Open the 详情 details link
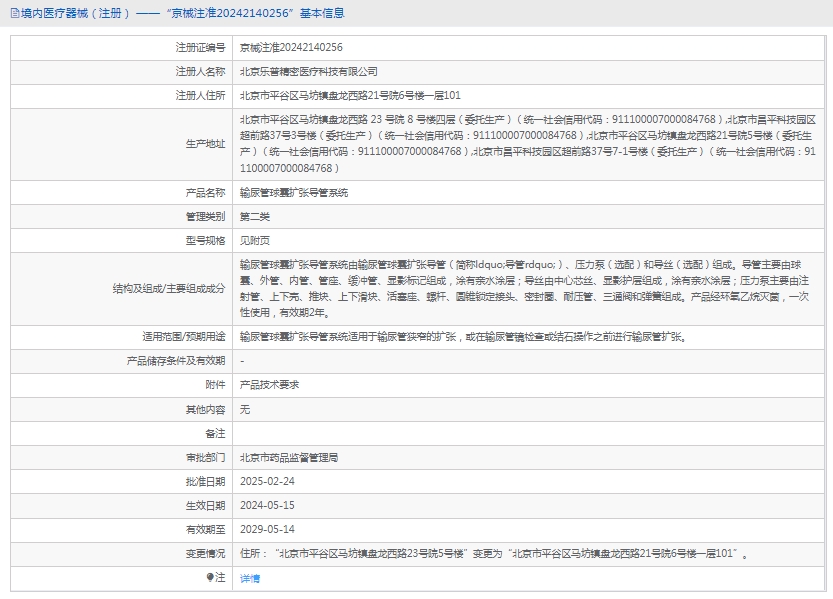This screenshot has height=599, width=833. (x=250, y=578)
